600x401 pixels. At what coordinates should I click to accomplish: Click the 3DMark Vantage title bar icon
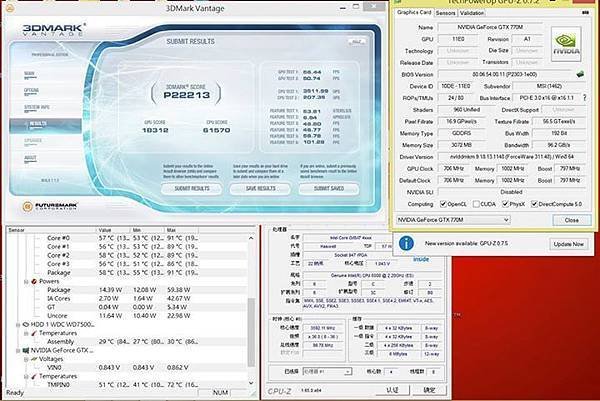coord(10,8)
